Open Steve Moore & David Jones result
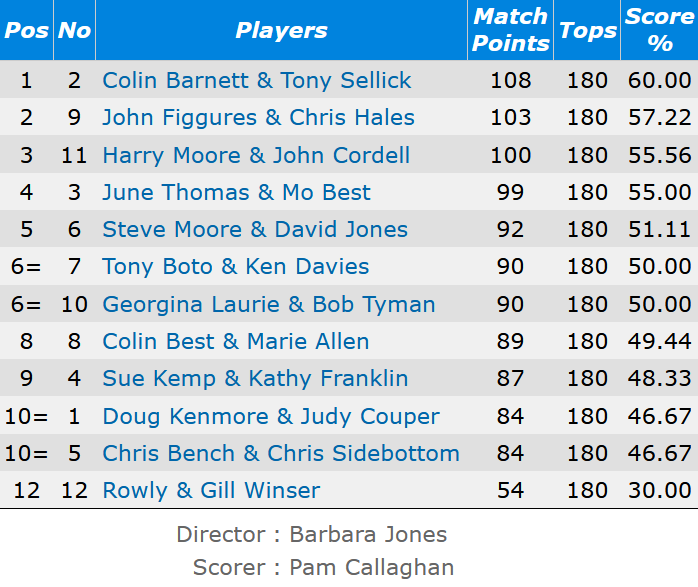 255,229
